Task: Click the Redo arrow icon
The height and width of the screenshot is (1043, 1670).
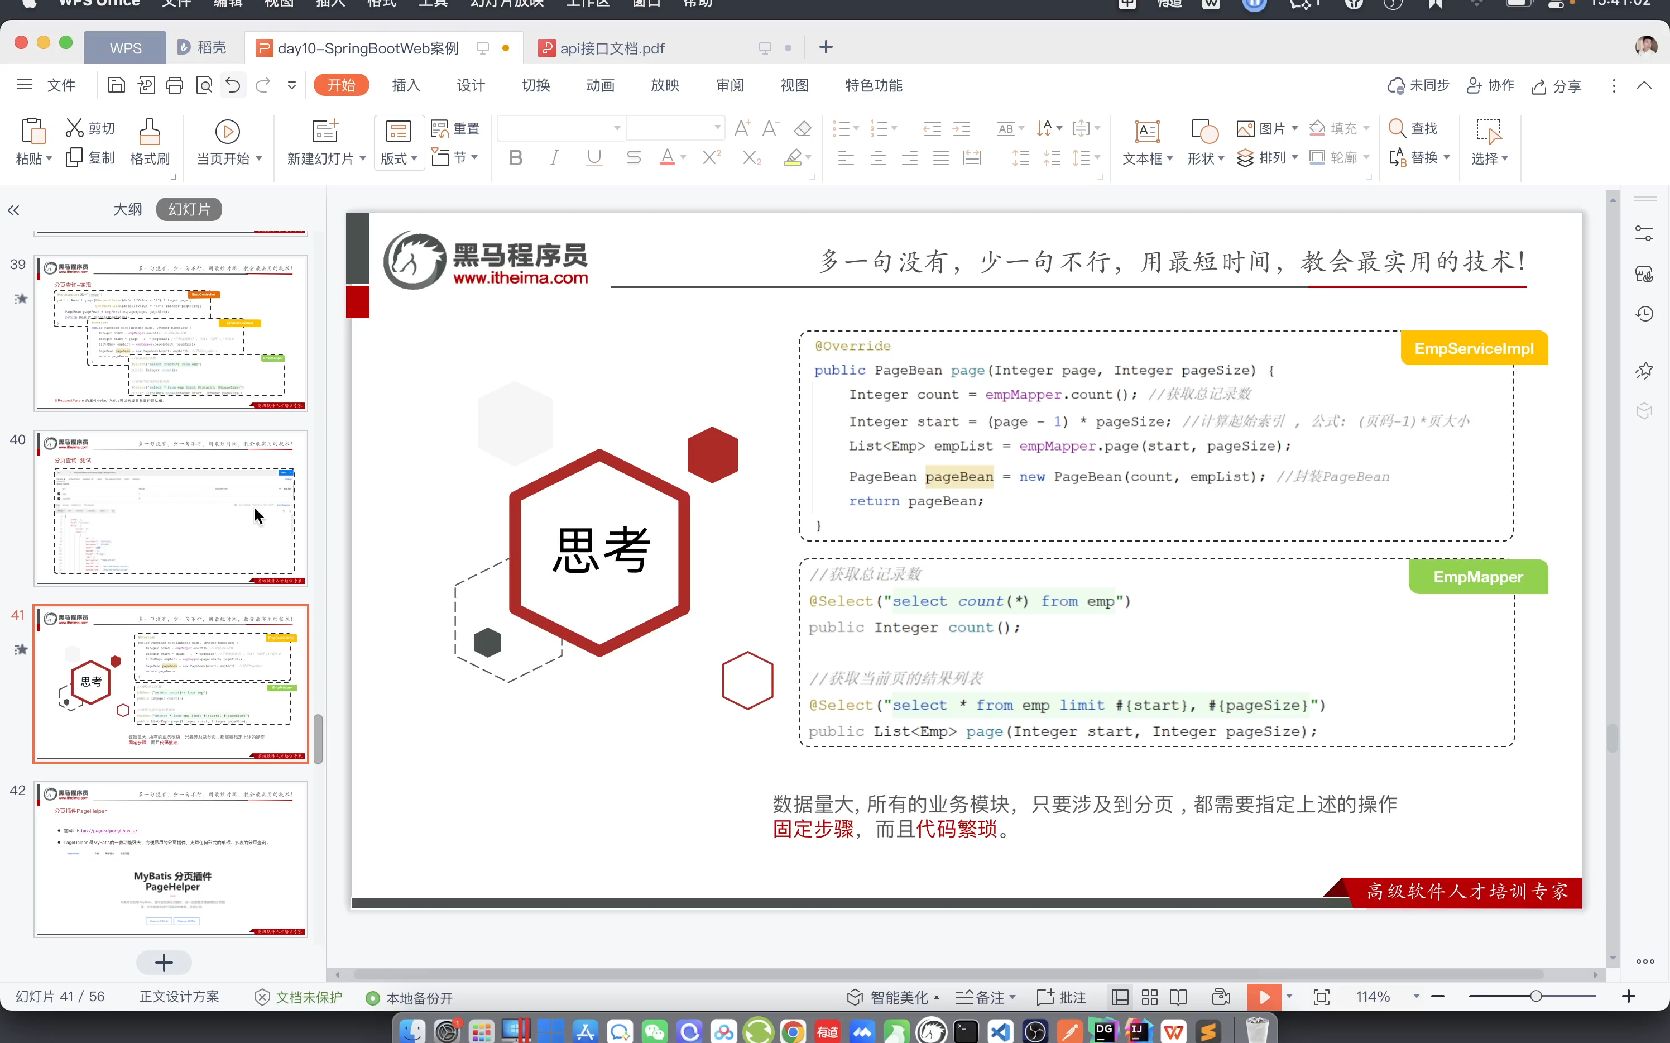Action: [x=263, y=86]
